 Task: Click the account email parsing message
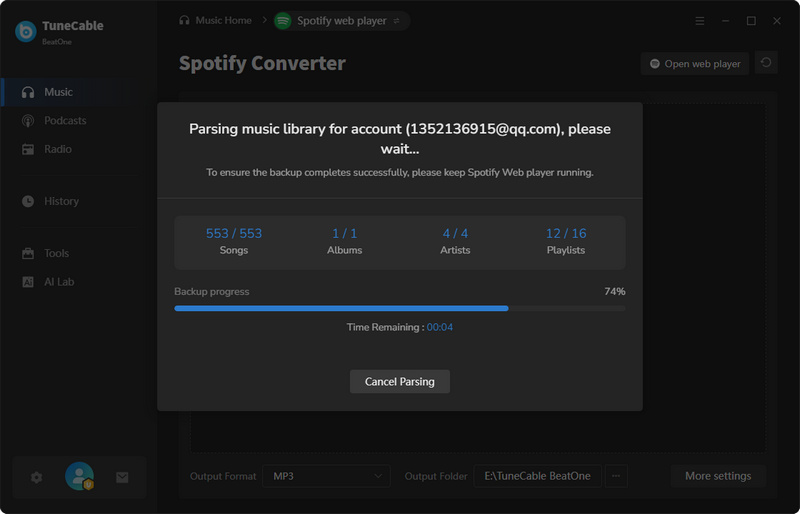(399, 139)
